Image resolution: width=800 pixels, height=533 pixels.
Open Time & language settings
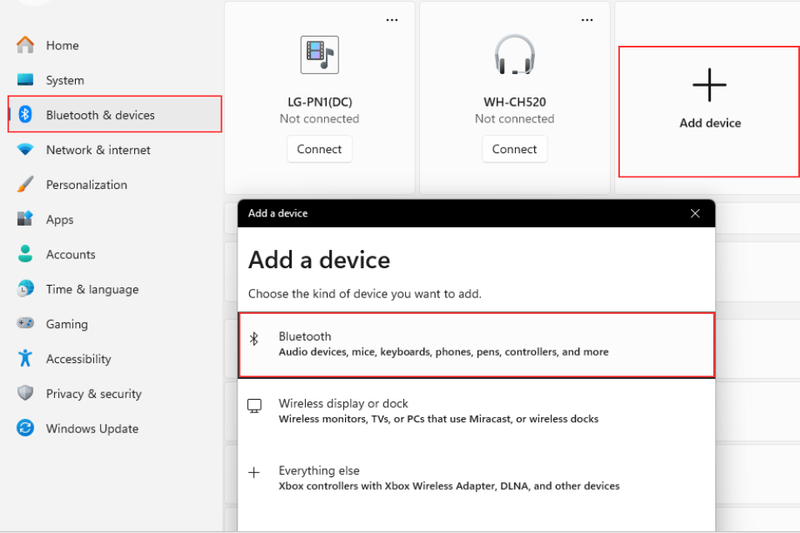tap(115, 289)
